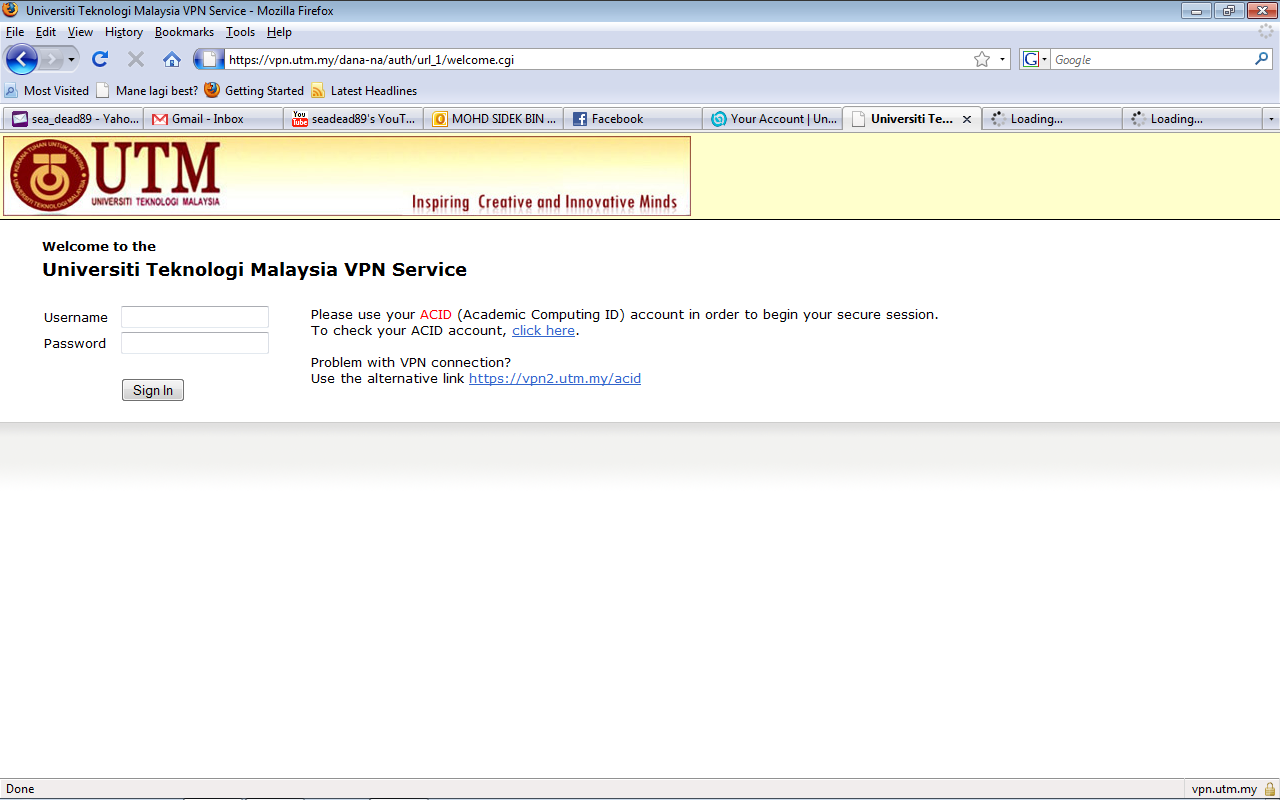Focus the Google search box
This screenshot has width=1280, height=800.
pos(1151,59)
